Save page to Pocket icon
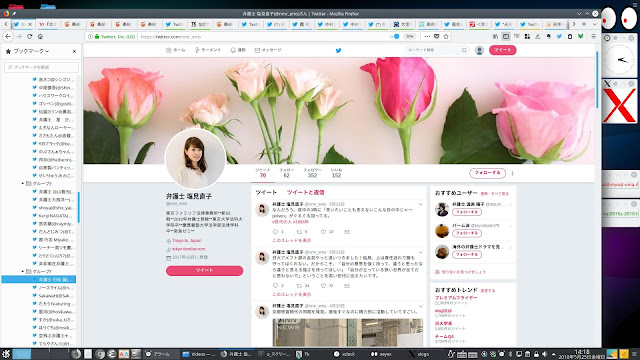640x360 pixels. click(x=436, y=36)
